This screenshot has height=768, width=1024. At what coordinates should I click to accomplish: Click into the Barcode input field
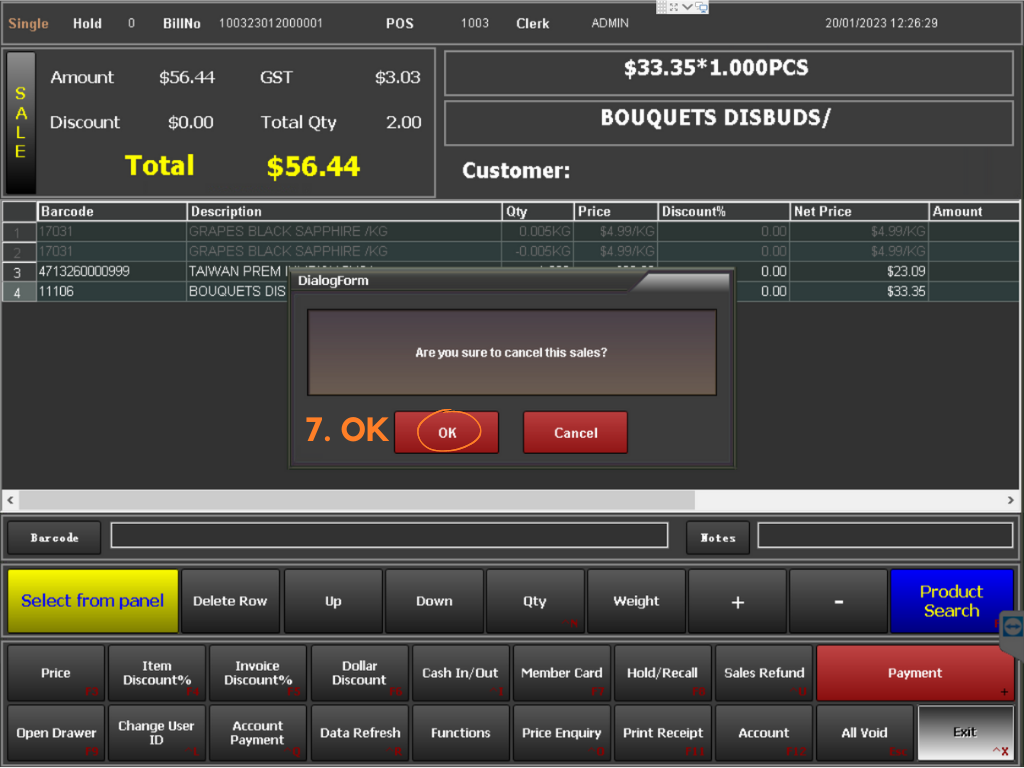point(389,536)
